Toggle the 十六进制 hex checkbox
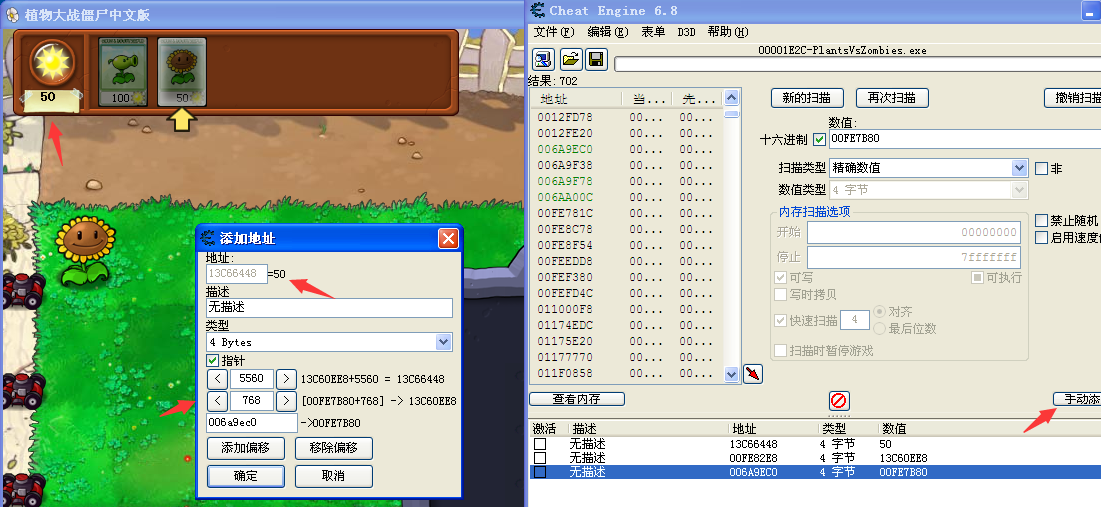 (819, 139)
